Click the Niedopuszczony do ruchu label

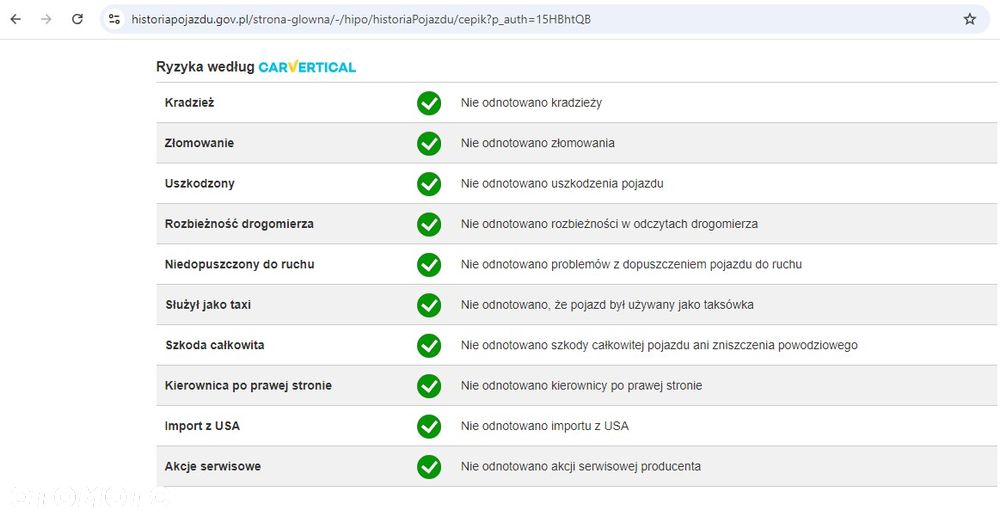pos(240,265)
